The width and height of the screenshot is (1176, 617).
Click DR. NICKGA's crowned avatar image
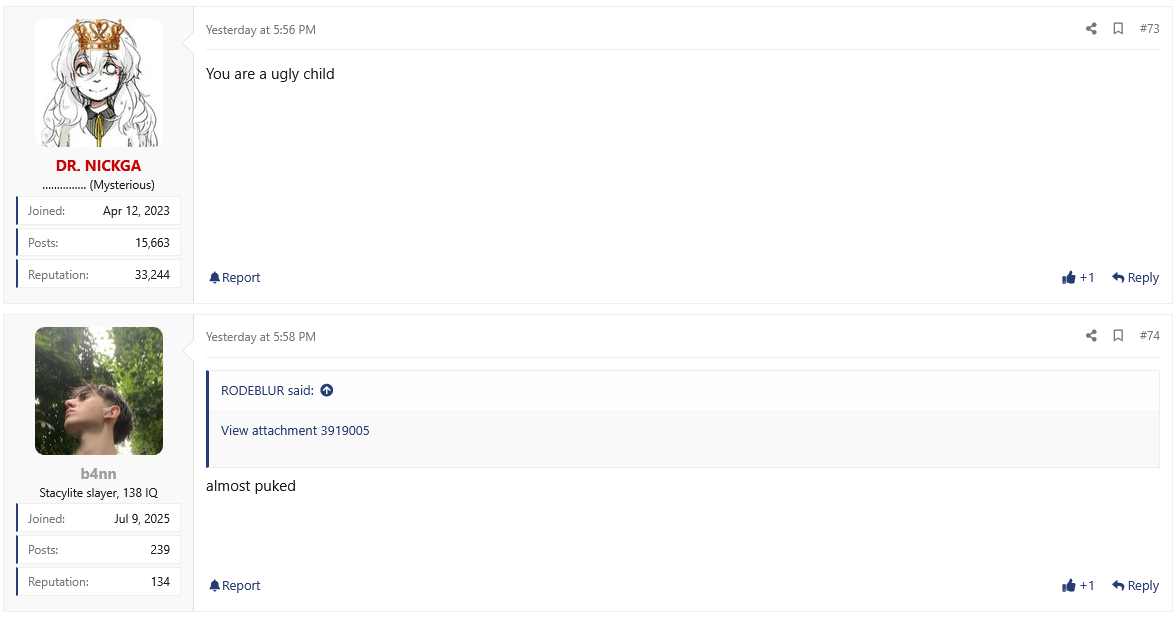pyautogui.click(x=99, y=82)
